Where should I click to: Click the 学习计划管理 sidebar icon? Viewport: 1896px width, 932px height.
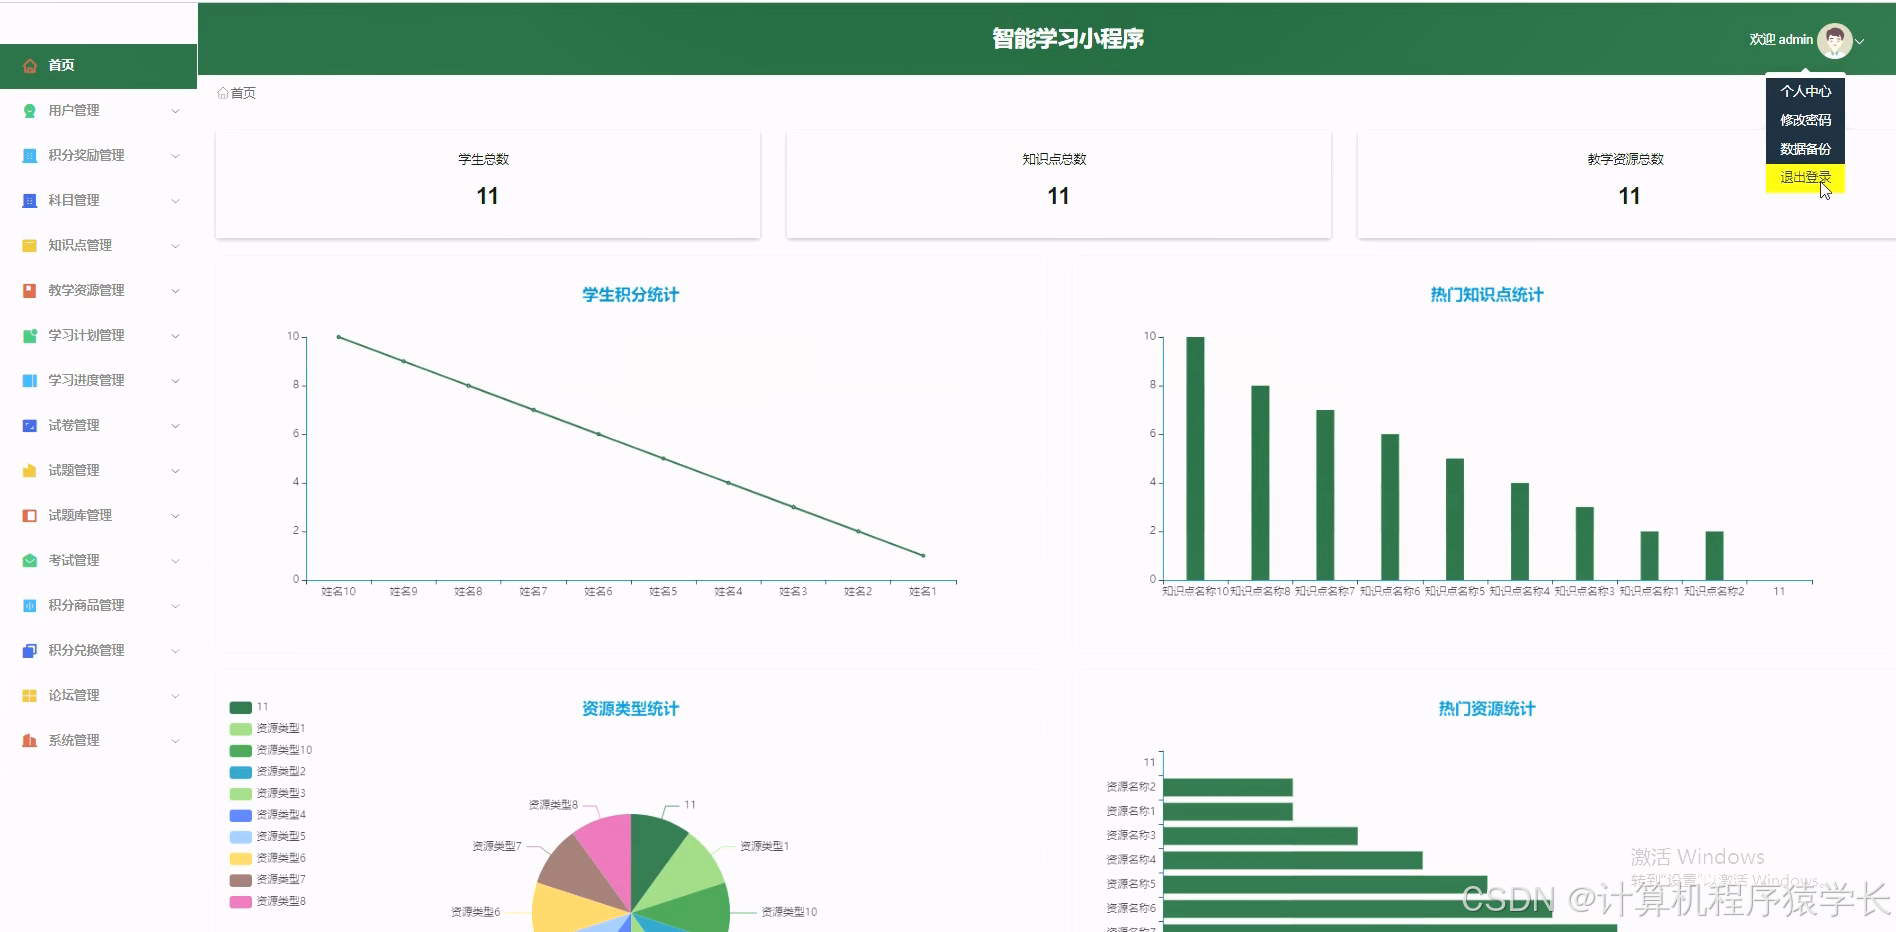(30, 335)
